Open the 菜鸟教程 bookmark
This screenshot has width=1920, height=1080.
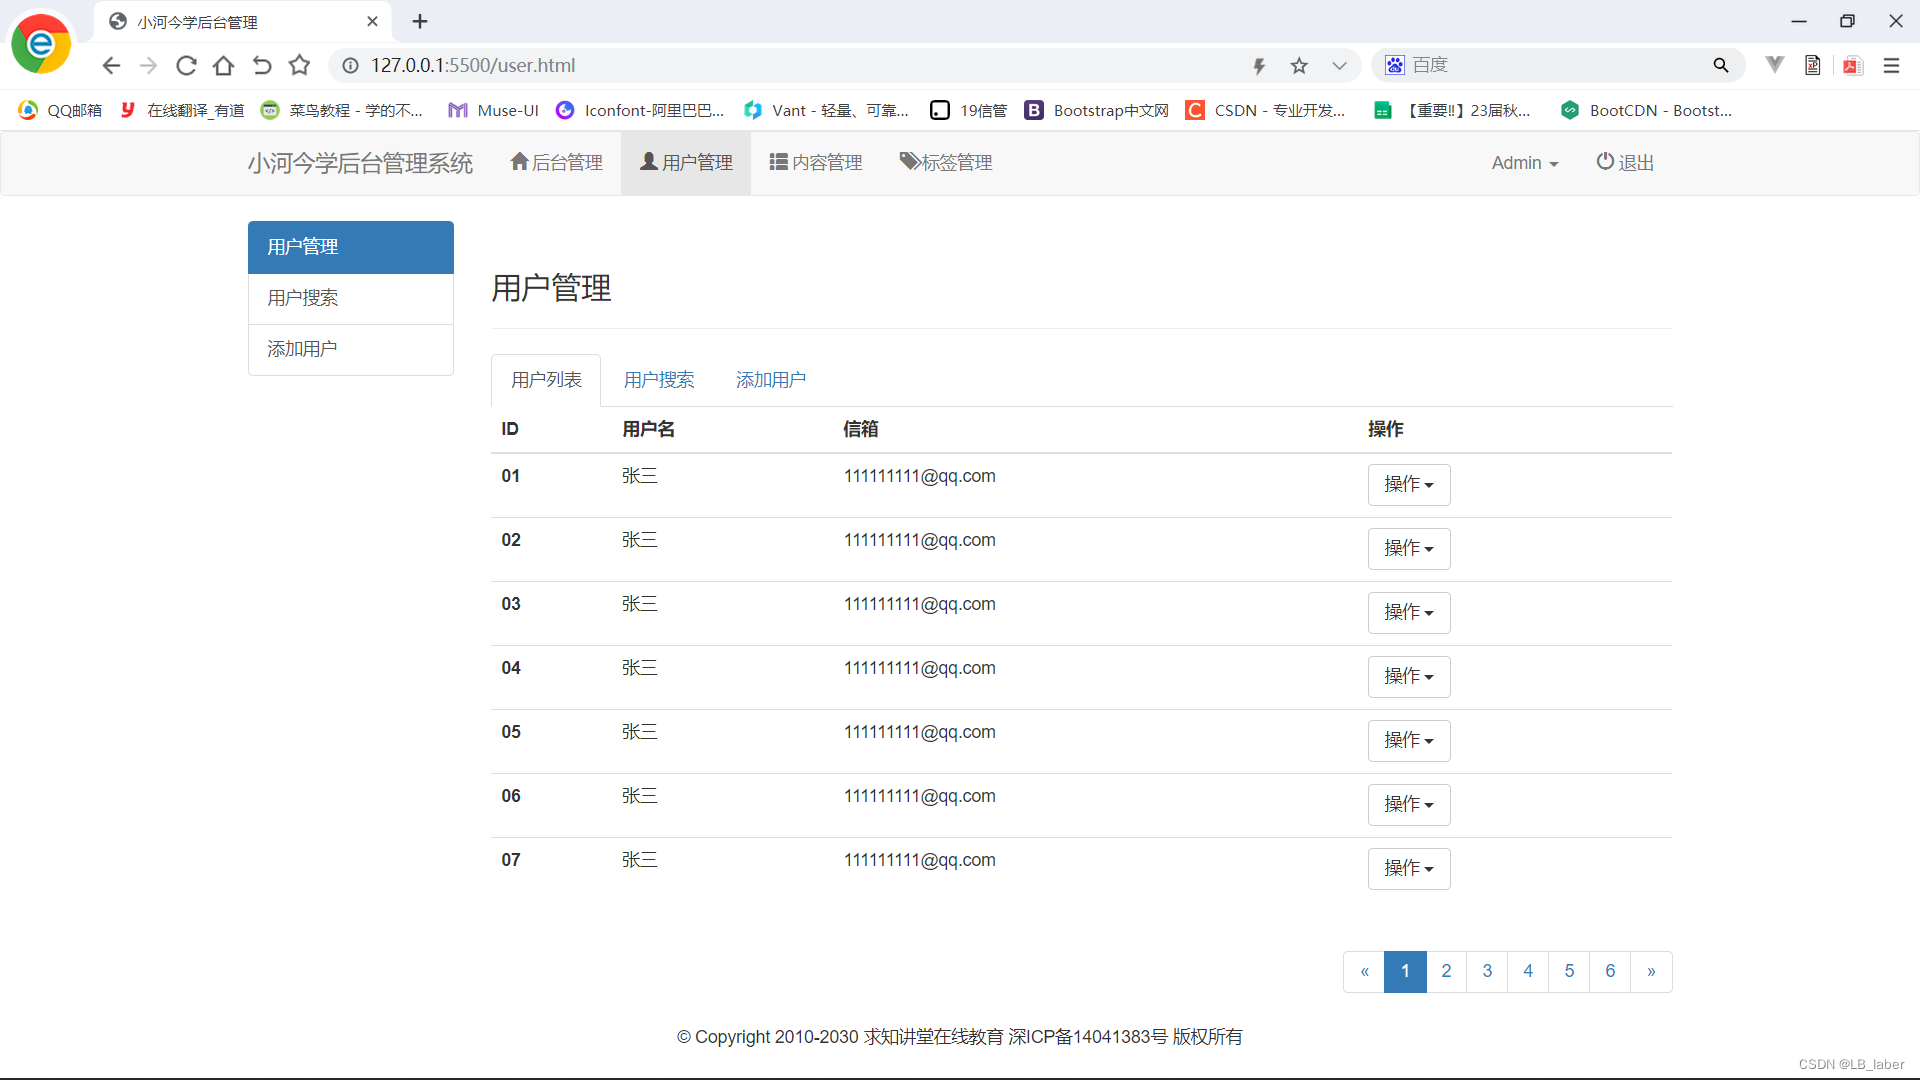341,110
